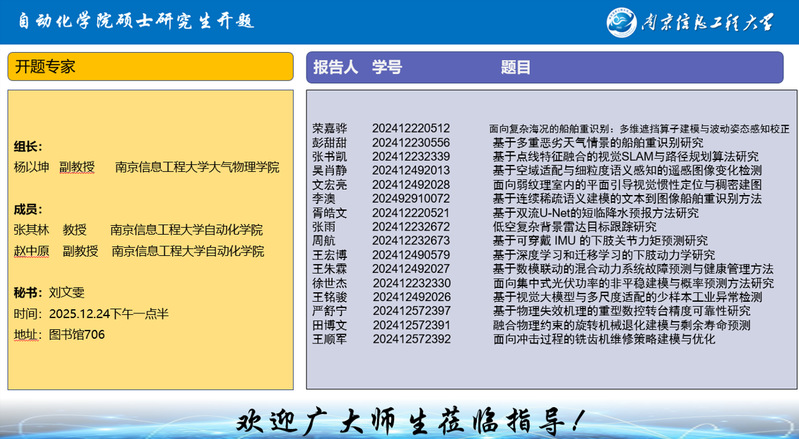Click student ID 202412232339
This screenshot has height=439, width=799.
[x=410, y=157]
